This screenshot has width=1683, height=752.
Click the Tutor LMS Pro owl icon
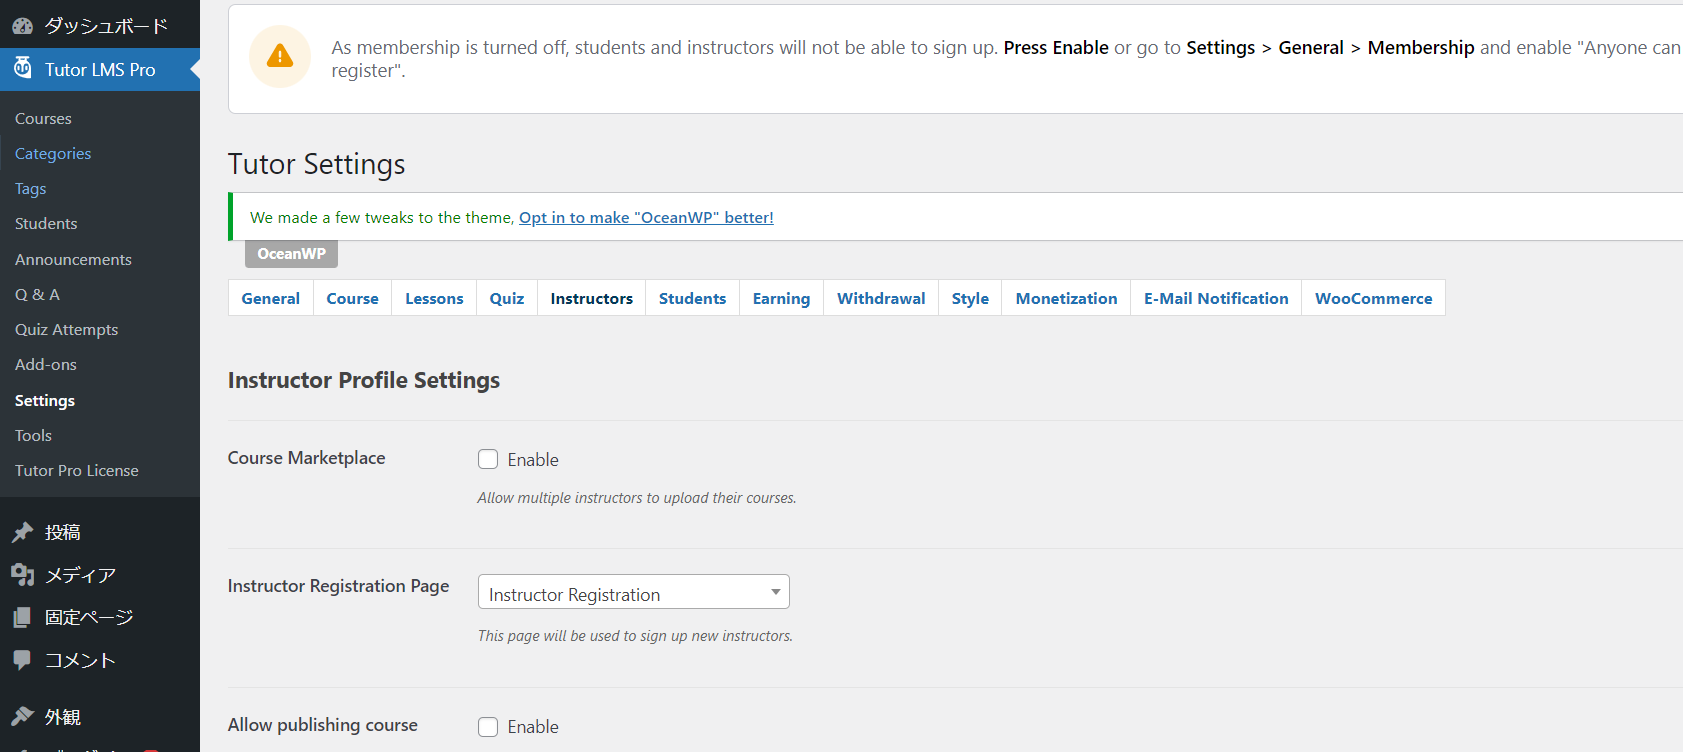[22, 69]
